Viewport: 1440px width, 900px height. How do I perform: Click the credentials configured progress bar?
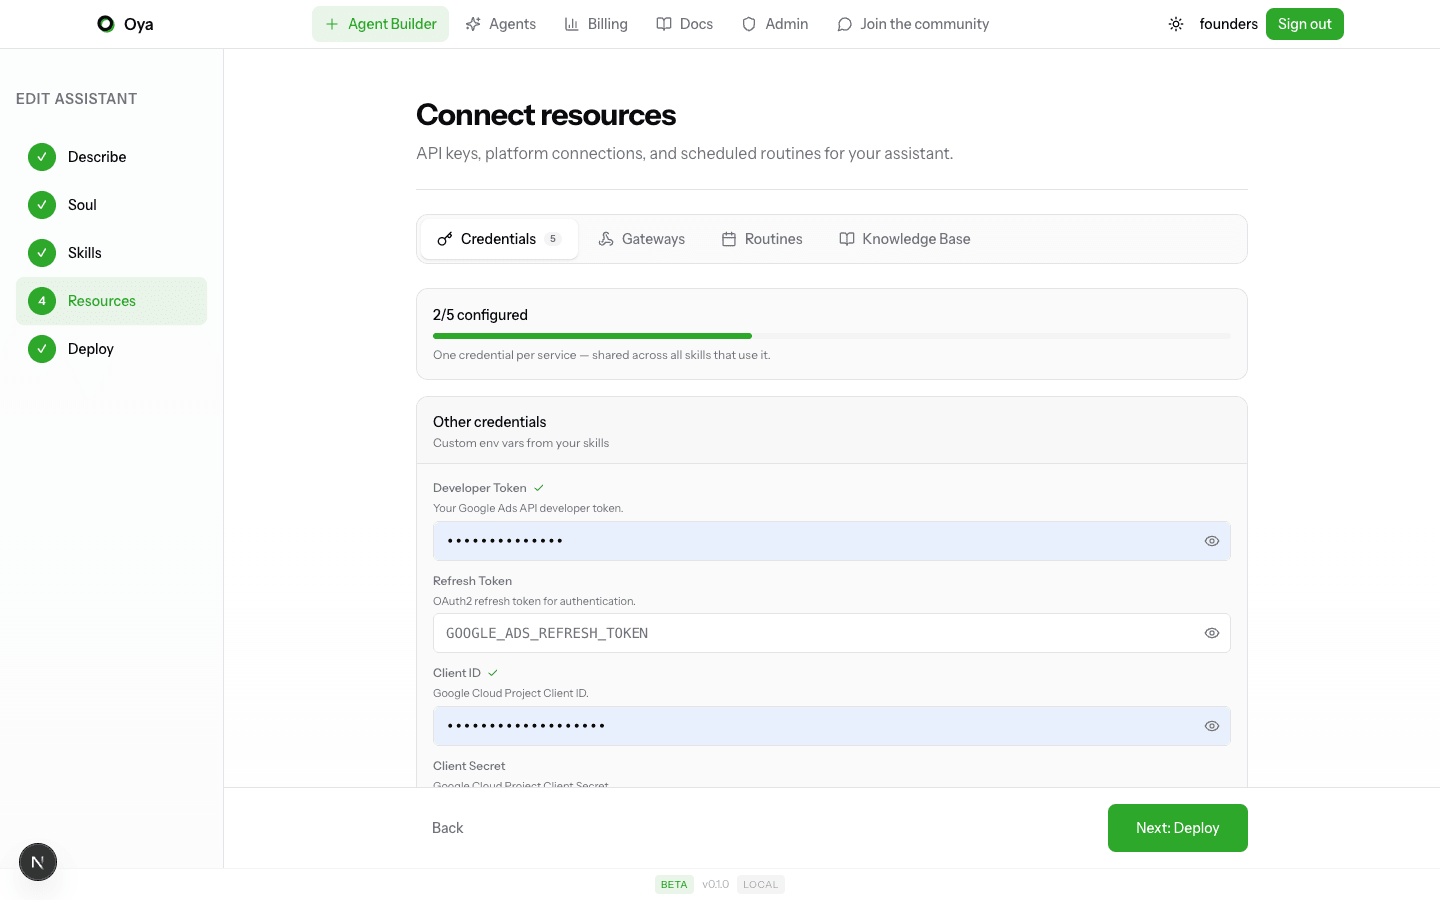(x=831, y=336)
